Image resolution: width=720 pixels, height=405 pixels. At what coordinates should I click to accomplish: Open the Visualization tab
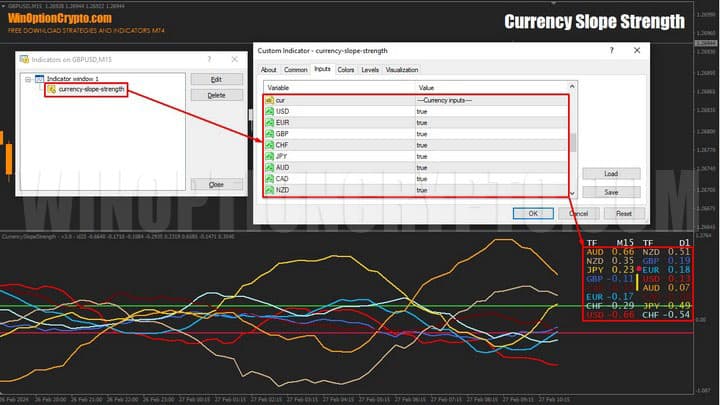pos(402,70)
